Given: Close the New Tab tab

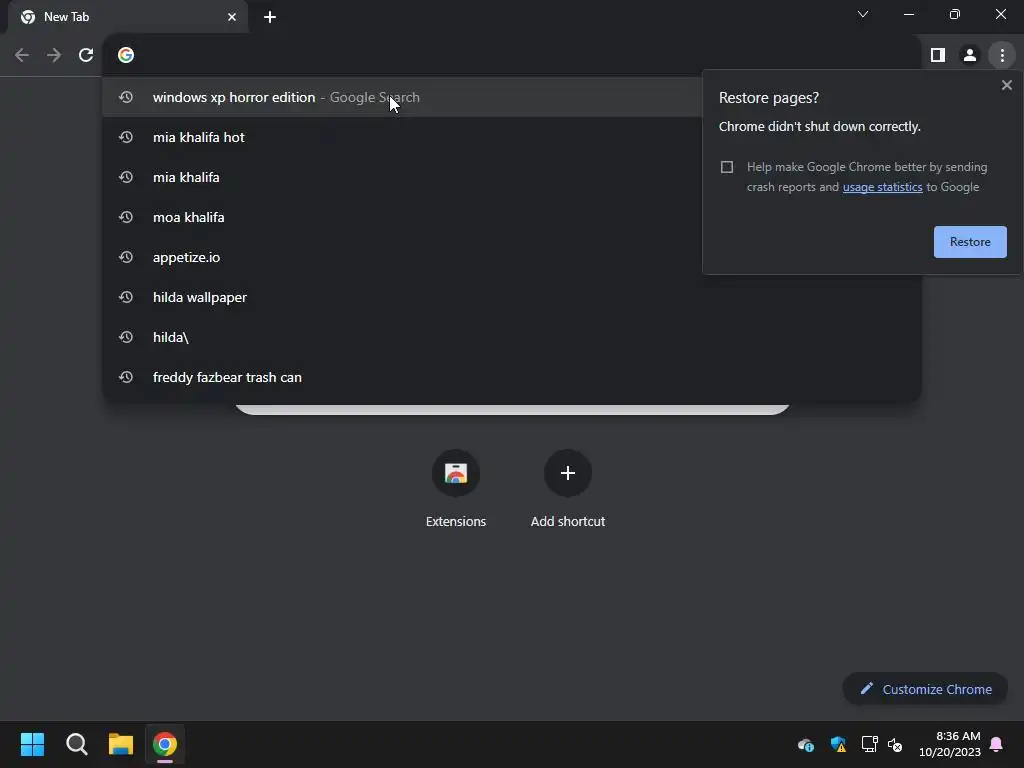Looking at the screenshot, I should click(232, 17).
